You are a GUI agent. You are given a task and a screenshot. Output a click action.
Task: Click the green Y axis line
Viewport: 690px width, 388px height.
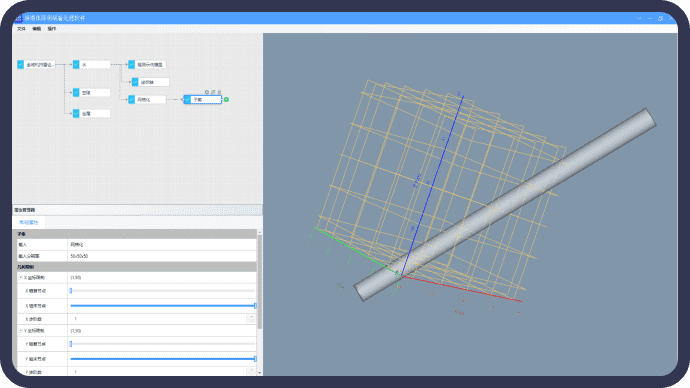point(357,252)
